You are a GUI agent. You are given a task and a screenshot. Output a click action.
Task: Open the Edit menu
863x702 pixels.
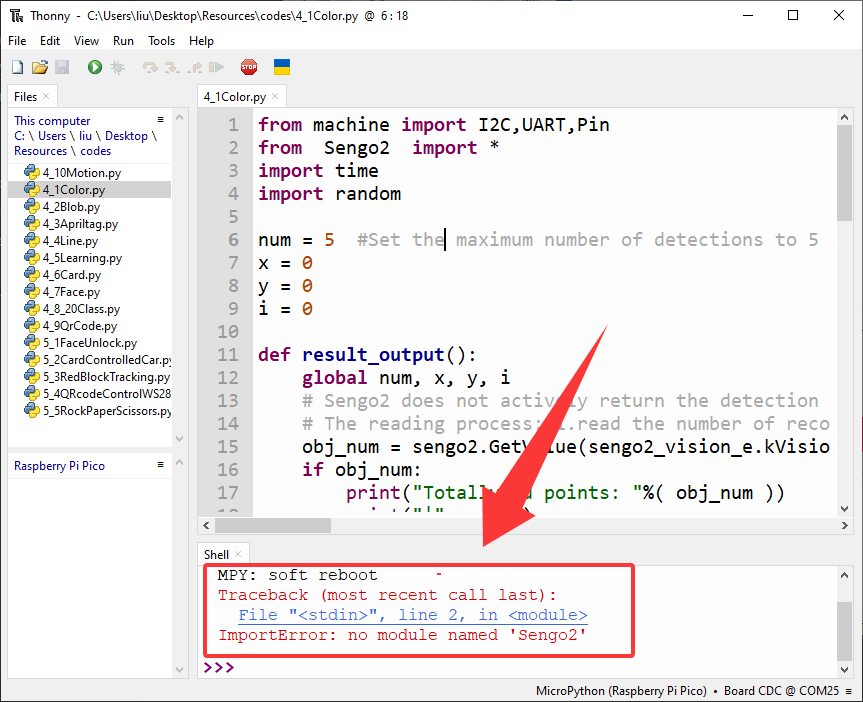point(50,41)
